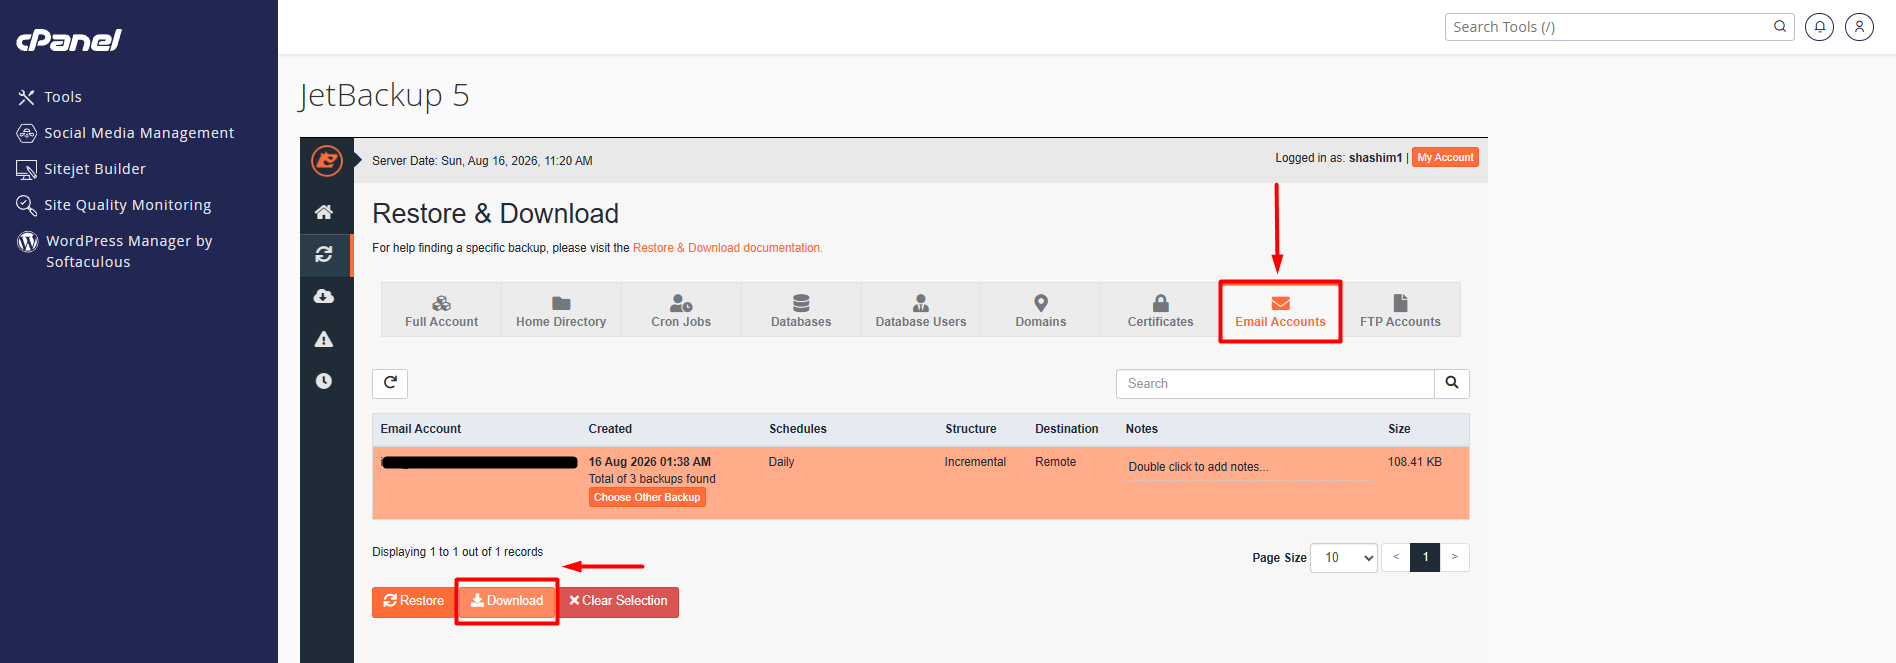Select the Restore & Download sidebar icon

(324, 255)
